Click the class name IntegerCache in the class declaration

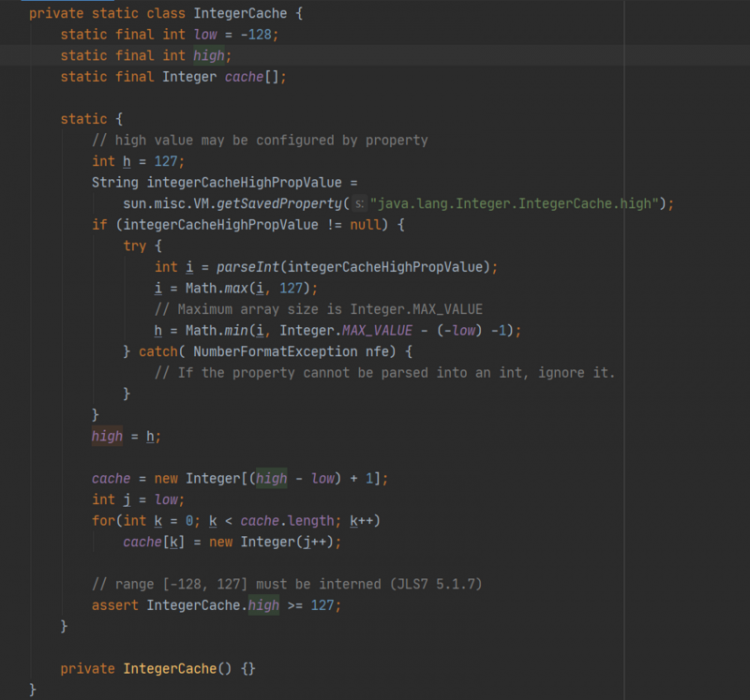[240, 13]
